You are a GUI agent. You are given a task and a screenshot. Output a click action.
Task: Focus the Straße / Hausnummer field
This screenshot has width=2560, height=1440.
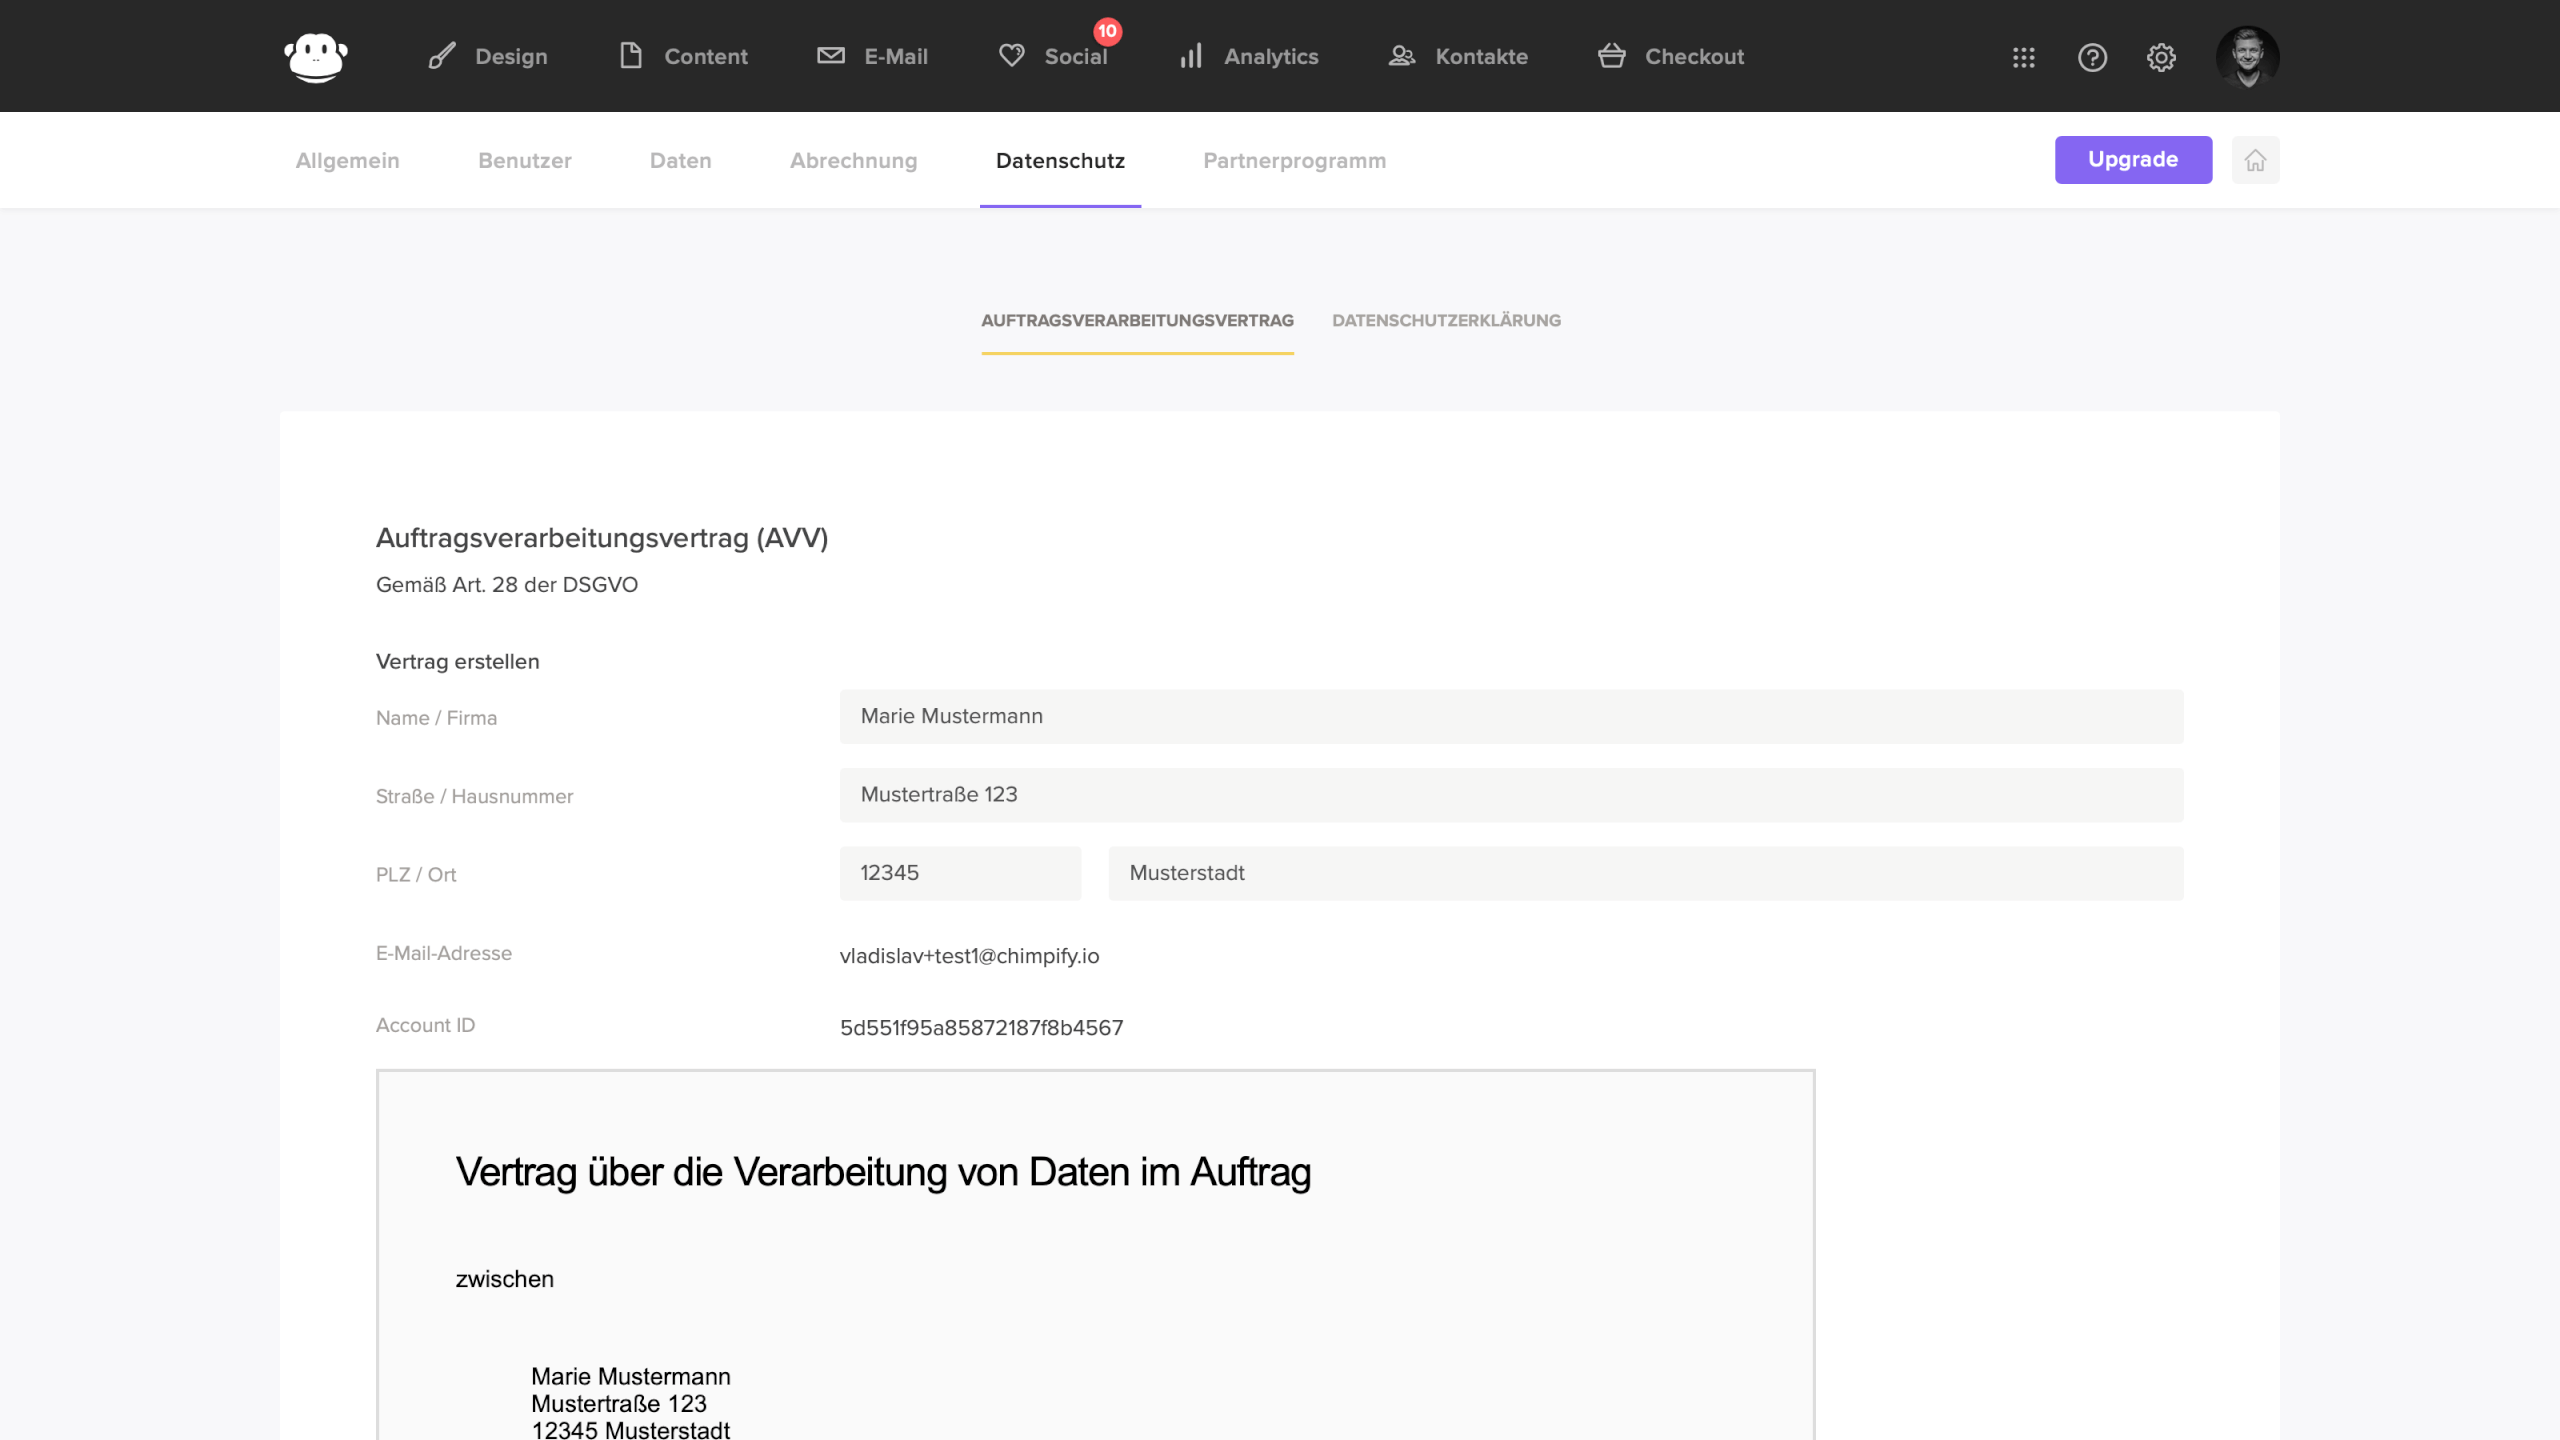(x=1510, y=795)
